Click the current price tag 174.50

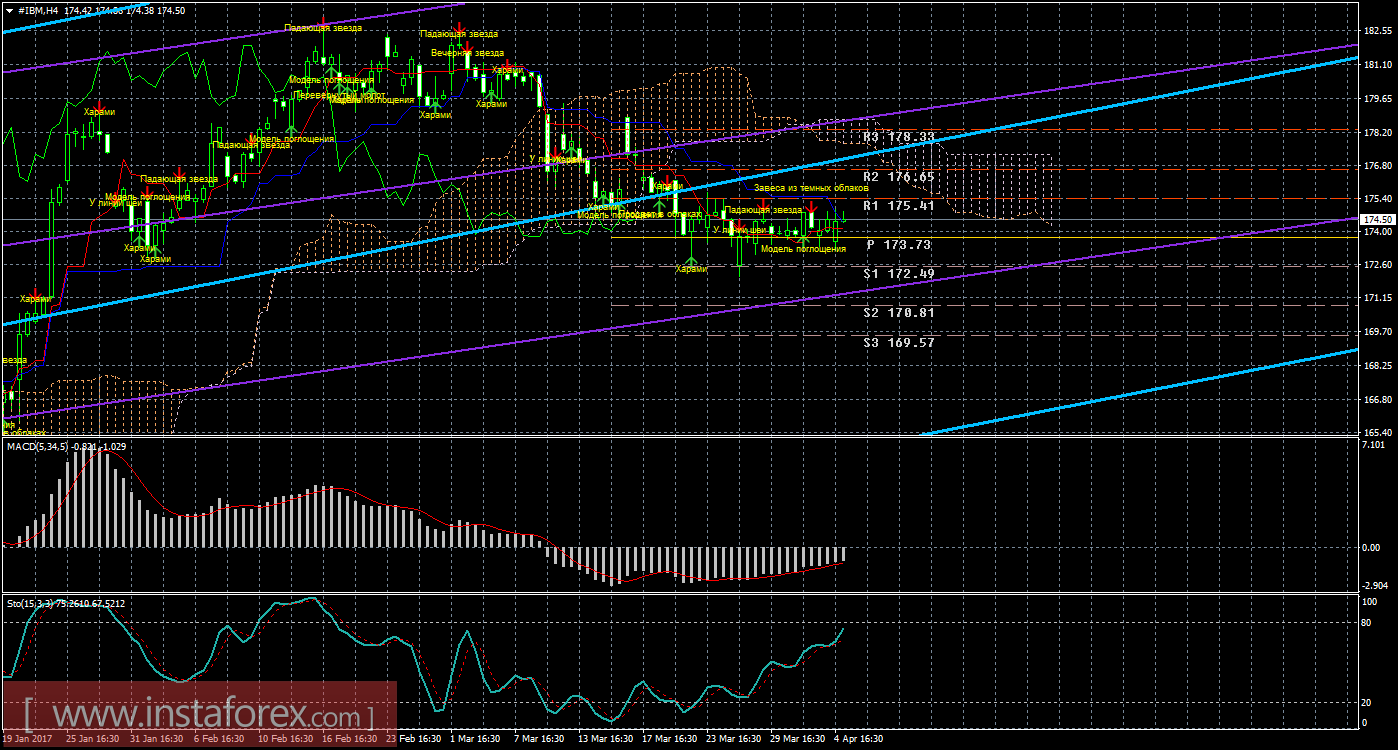pyautogui.click(x=1377, y=219)
